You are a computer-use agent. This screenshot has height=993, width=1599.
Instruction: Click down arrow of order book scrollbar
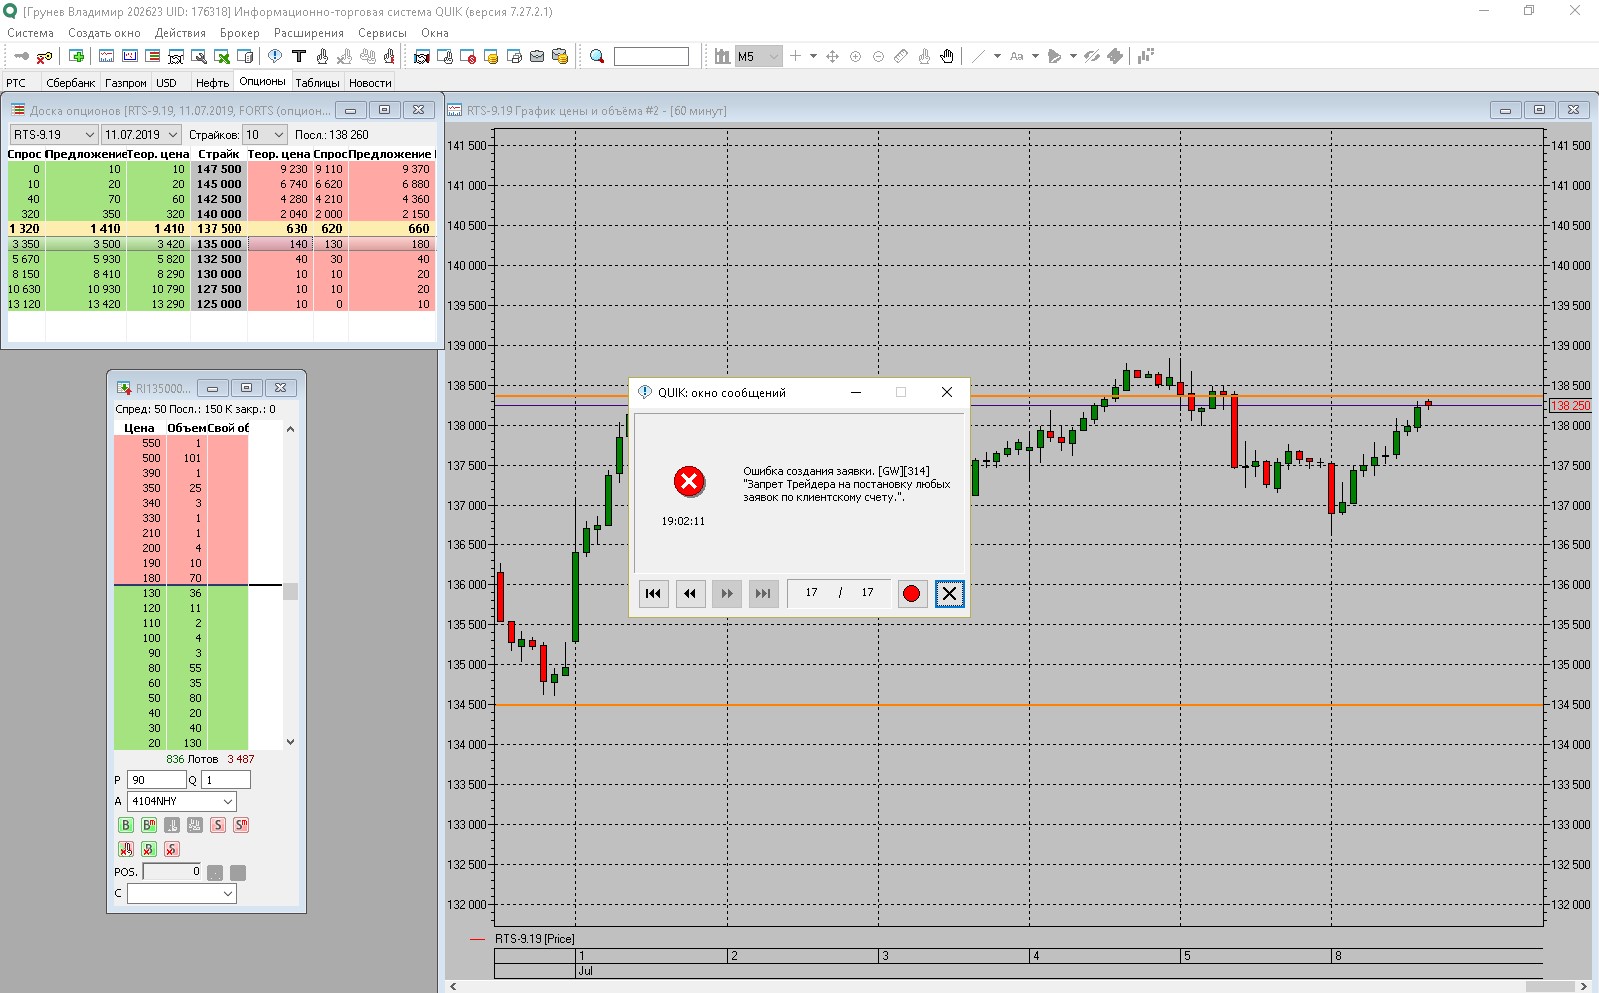point(290,742)
